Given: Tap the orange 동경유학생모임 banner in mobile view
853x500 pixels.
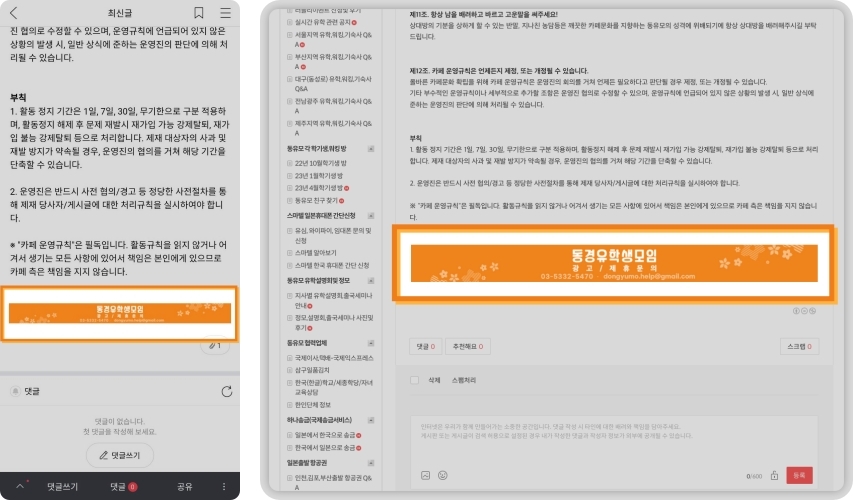Looking at the screenshot, I should pos(120,313).
